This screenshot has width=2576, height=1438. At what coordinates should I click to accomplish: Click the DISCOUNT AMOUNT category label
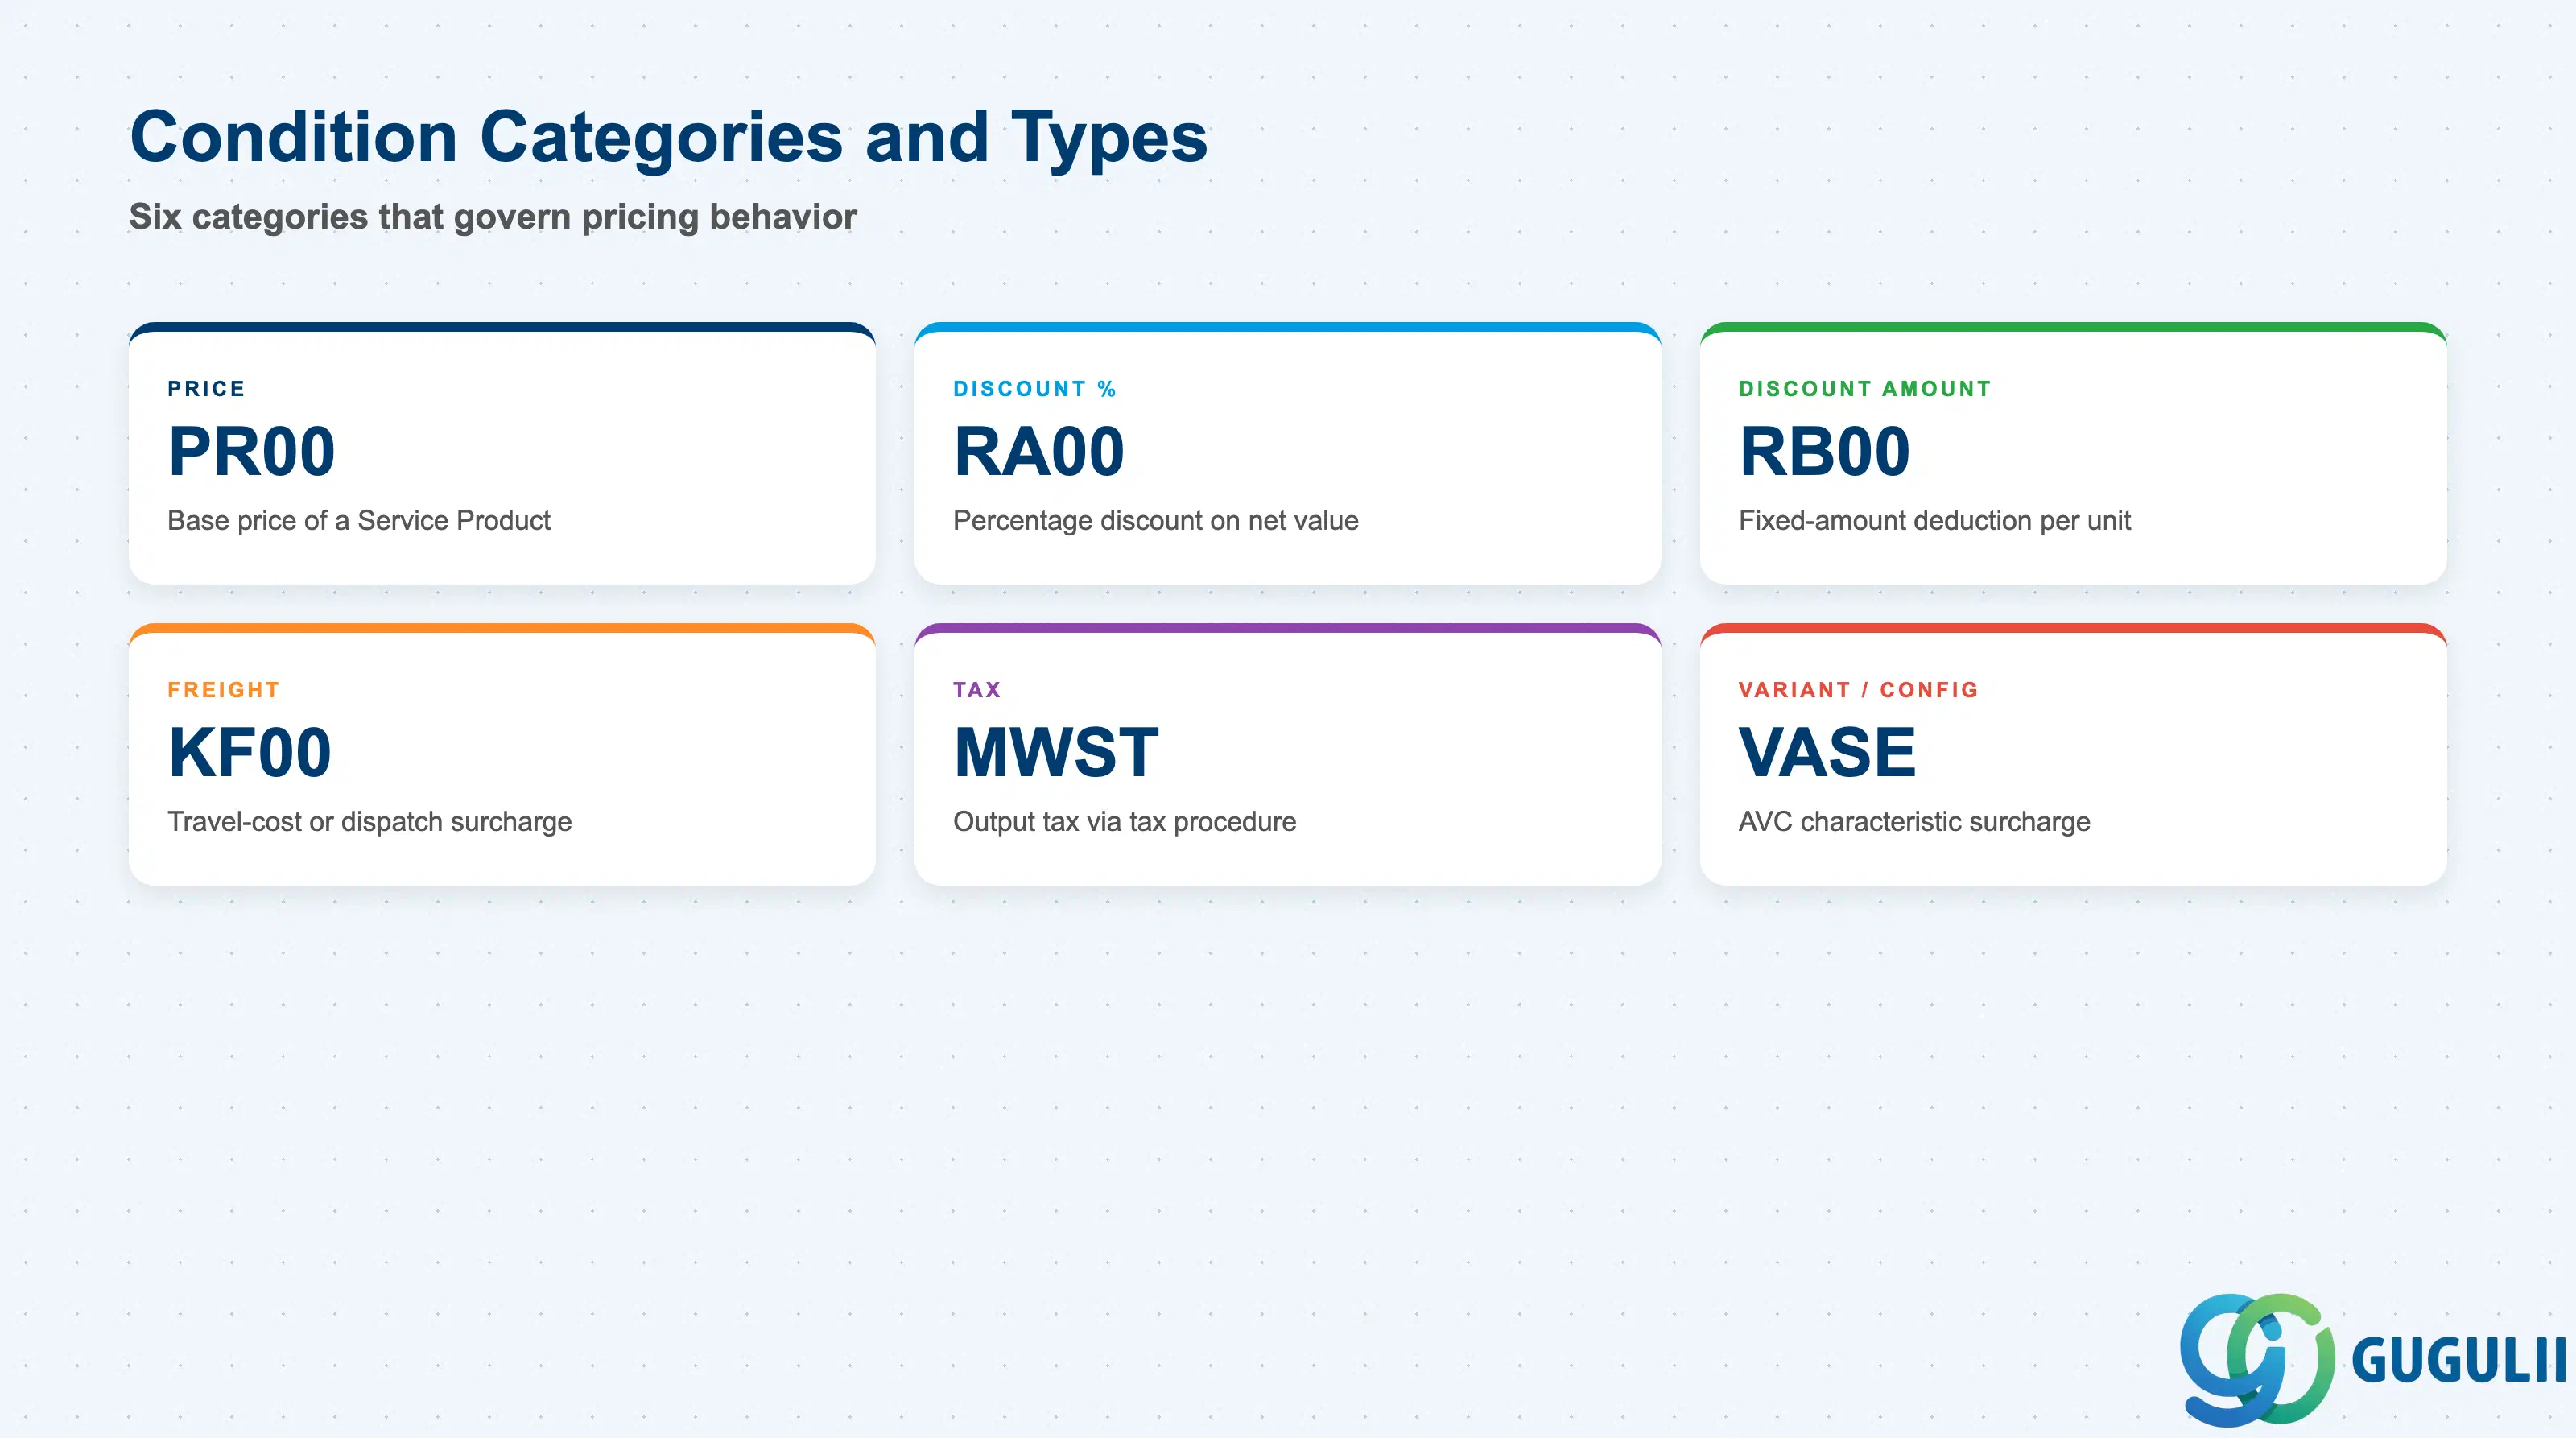click(1865, 389)
